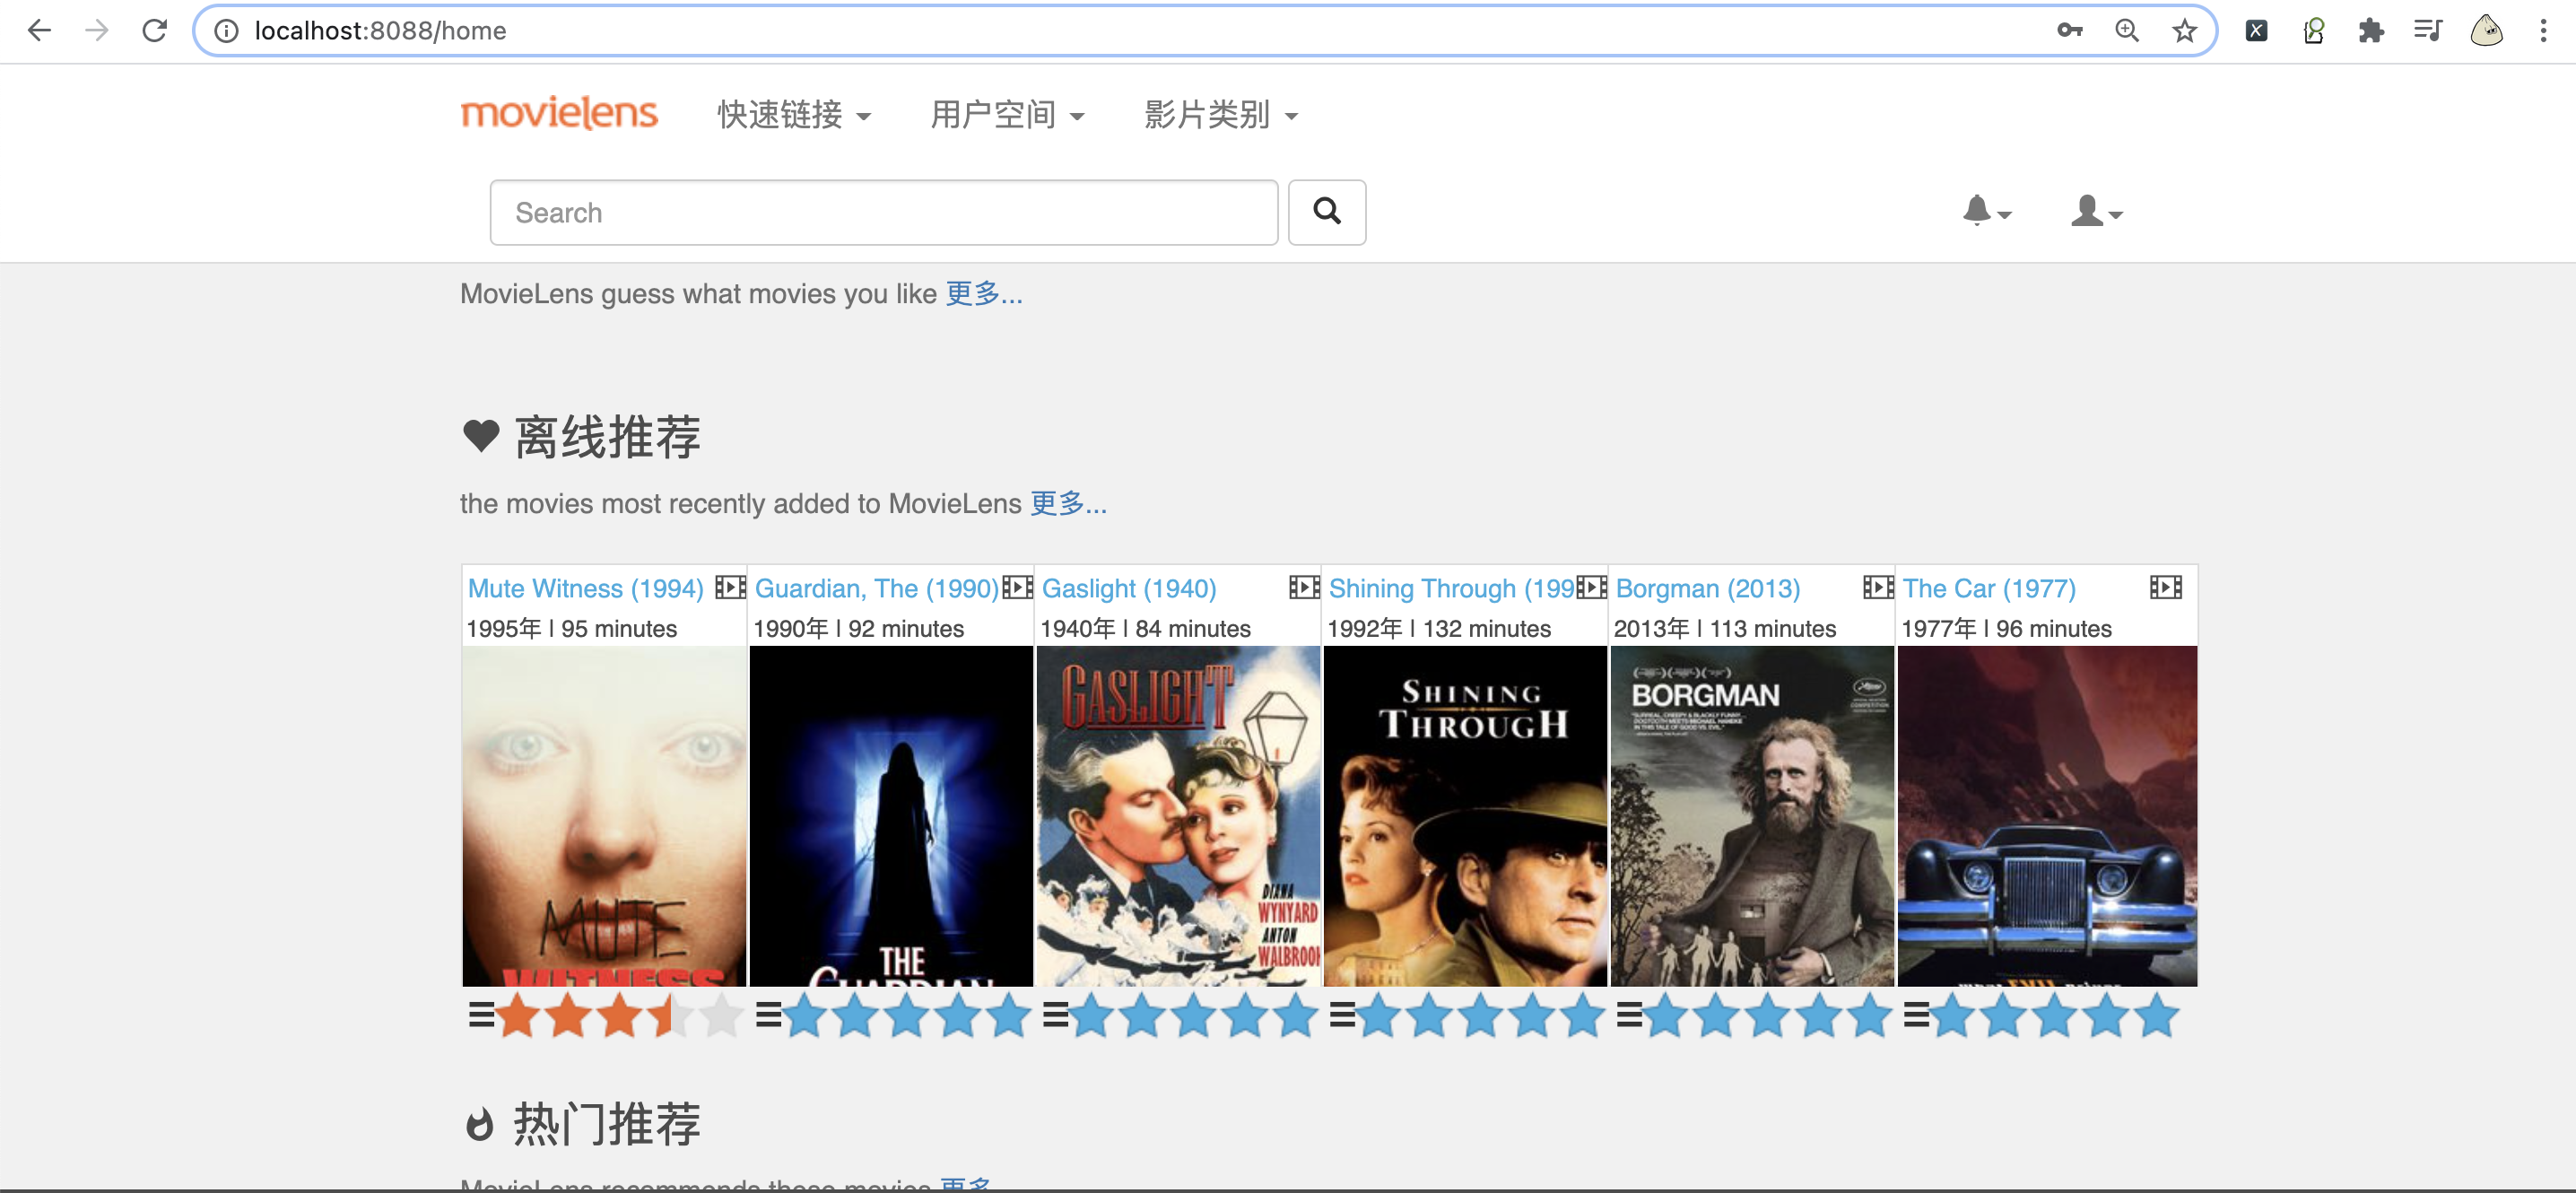This screenshot has width=2576, height=1193.
Task: Open the list menu icon under Gaslight poster
Action: (1055, 1015)
